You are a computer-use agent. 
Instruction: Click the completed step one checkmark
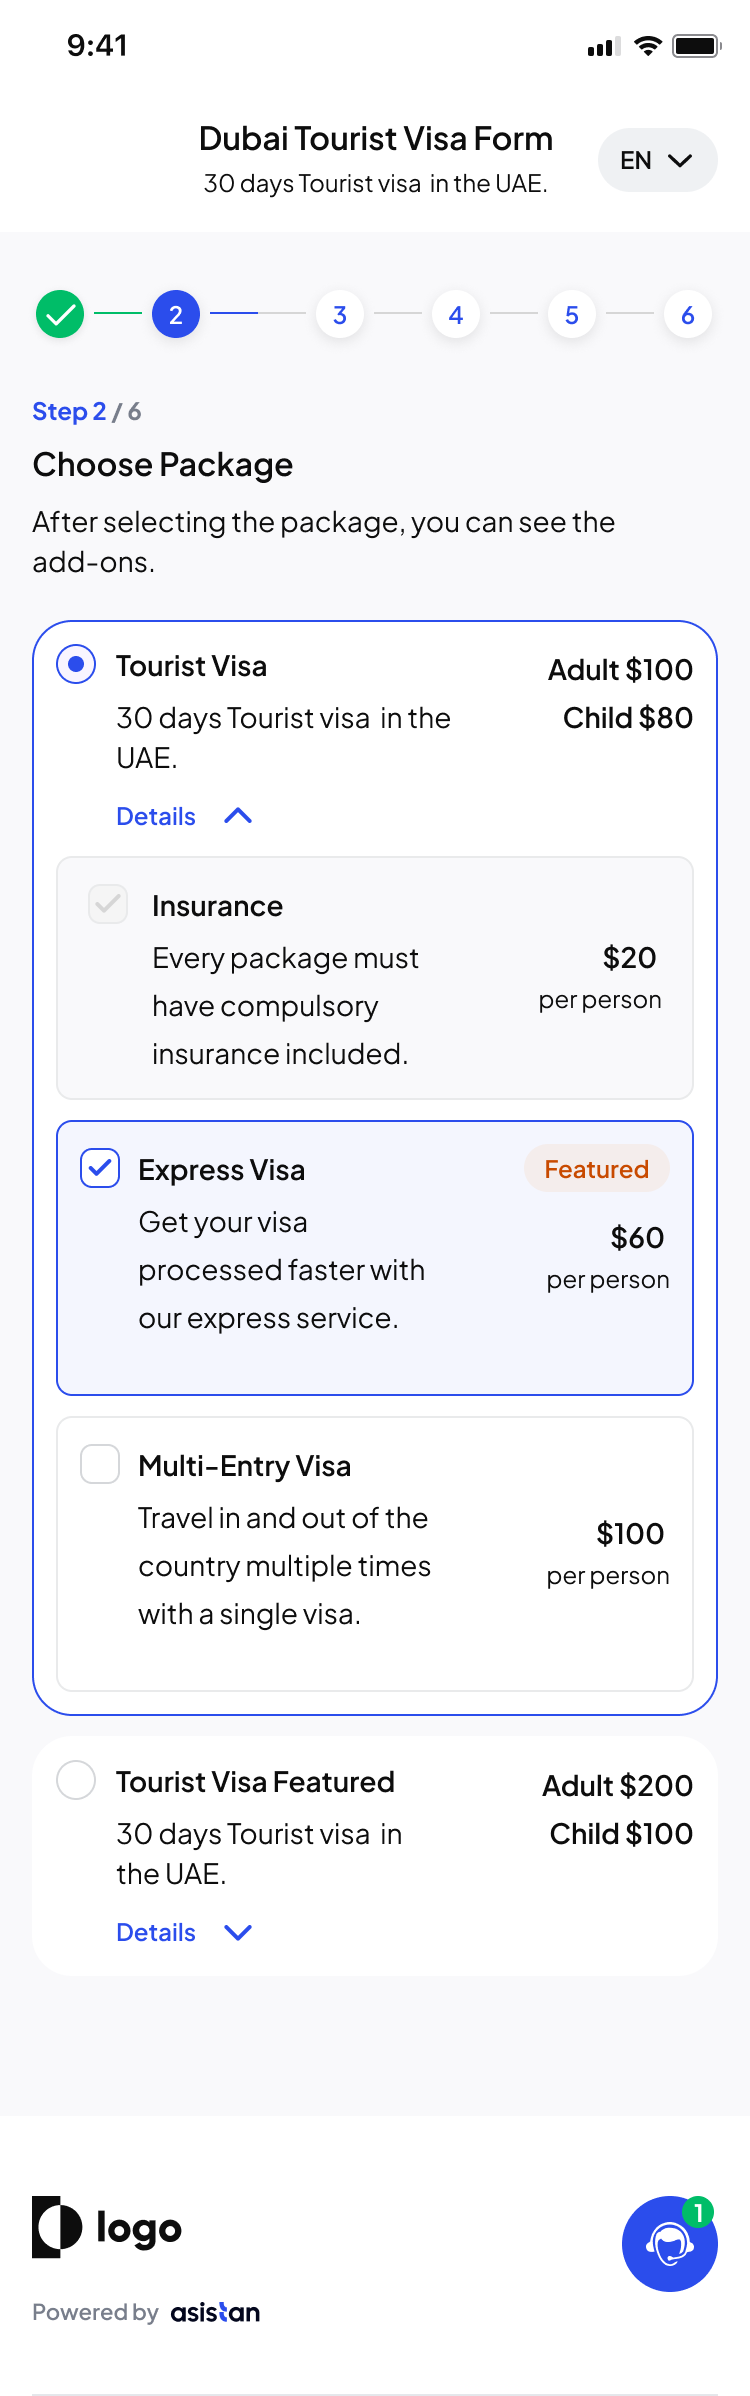[x=60, y=314]
